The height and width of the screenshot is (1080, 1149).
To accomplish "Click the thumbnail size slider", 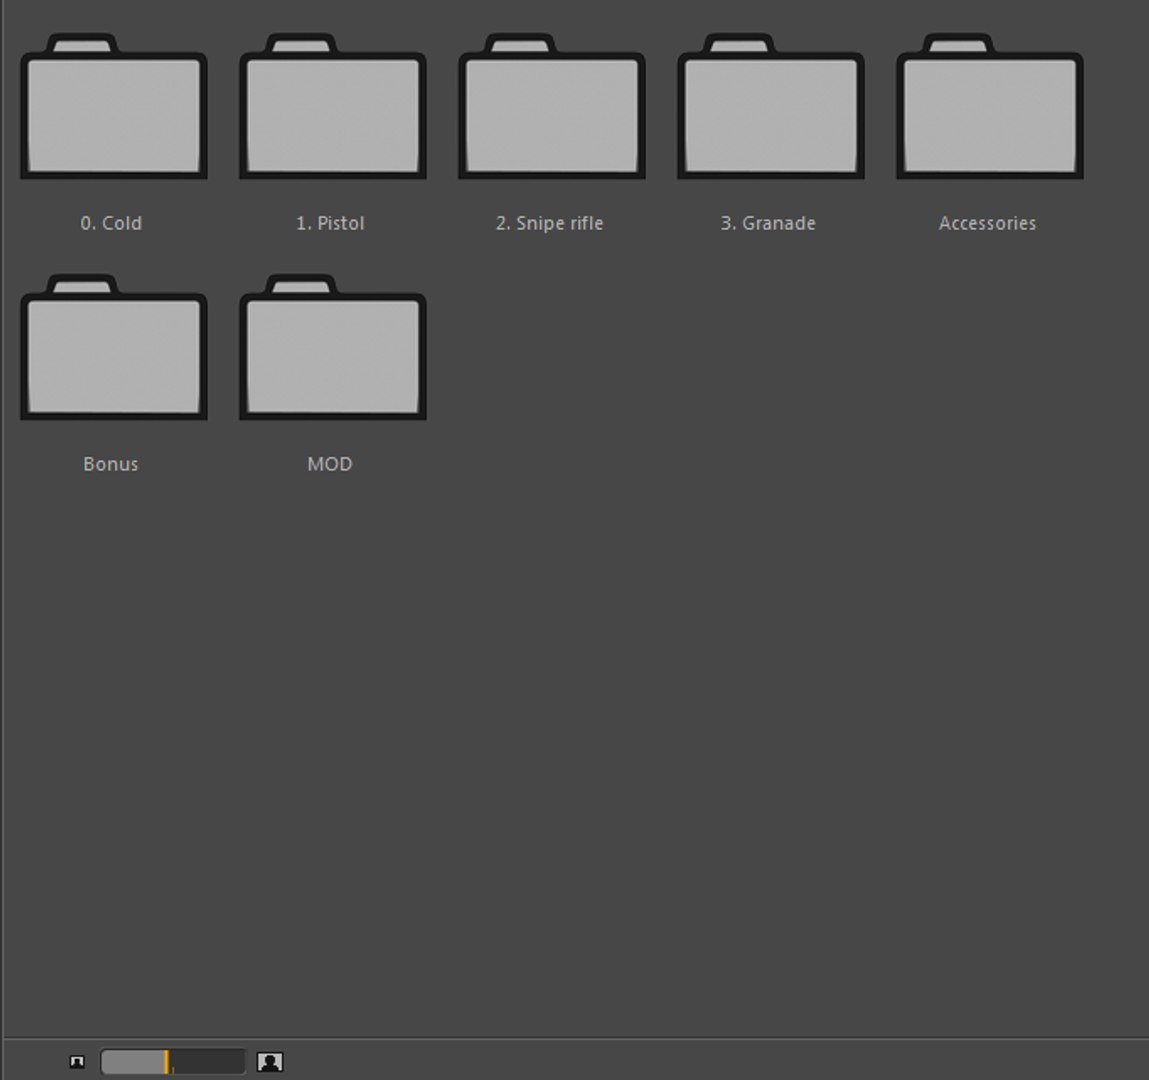I will tap(173, 1062).
